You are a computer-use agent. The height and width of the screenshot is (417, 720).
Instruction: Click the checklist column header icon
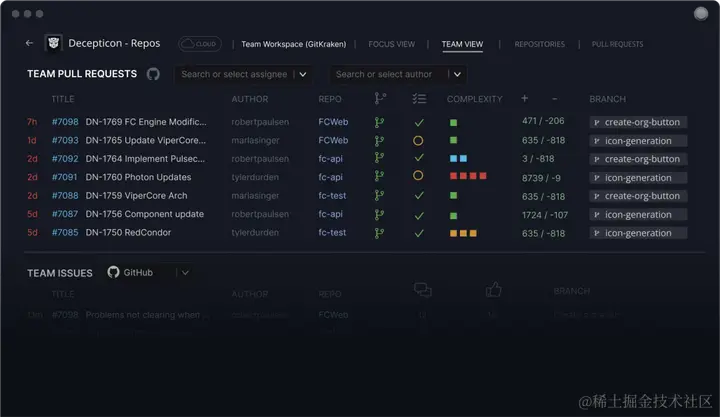coord(419,98)
